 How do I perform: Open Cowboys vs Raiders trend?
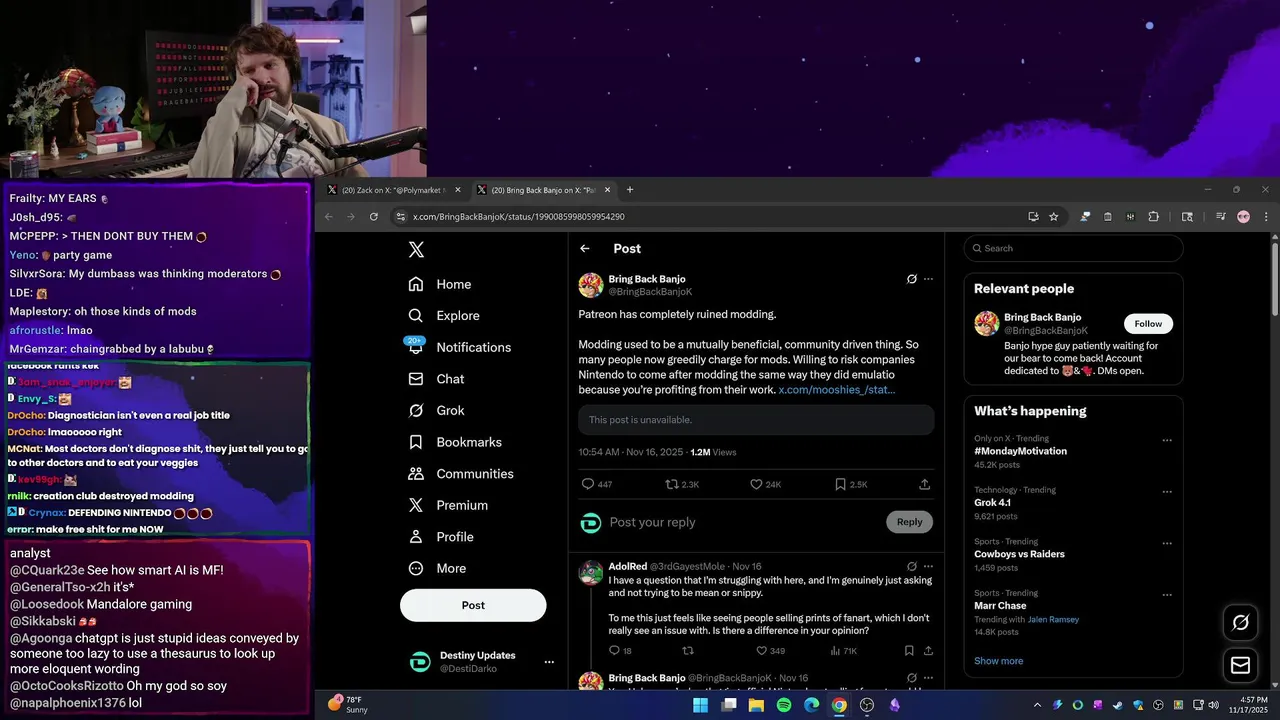[x=1019, y=554]
